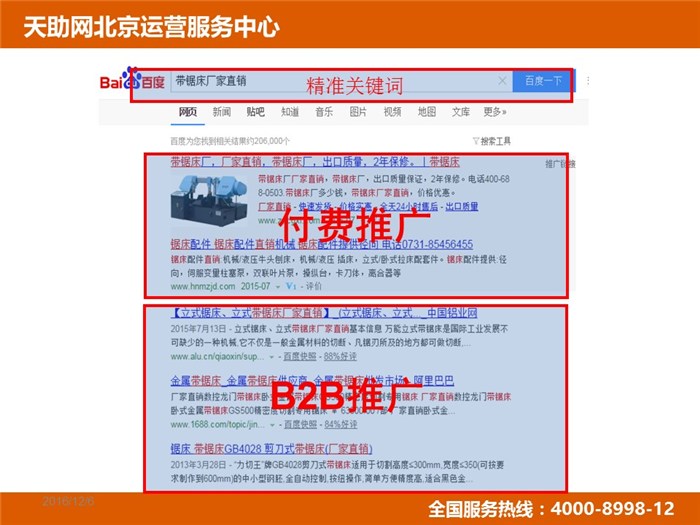Expand the 更多» menu
Image resolution: width=700 pixels, height=525 pixels.
click(495, 112)
